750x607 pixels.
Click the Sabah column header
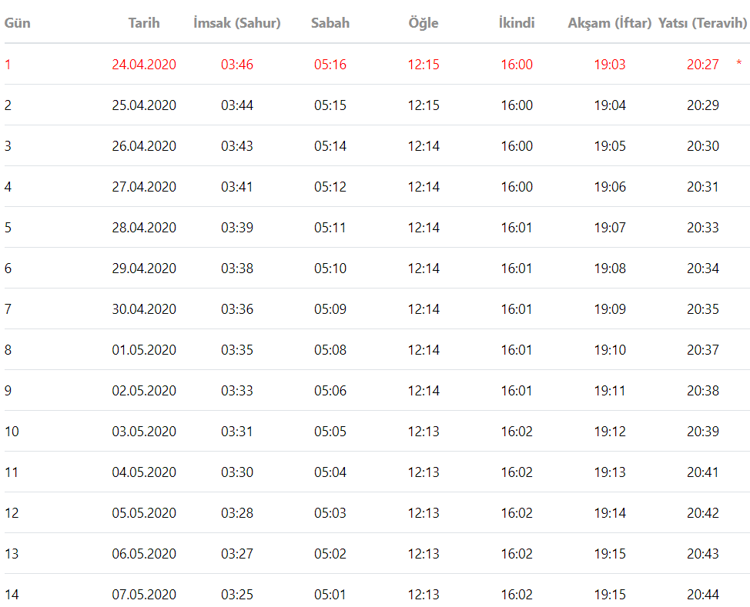click(330, 23)
